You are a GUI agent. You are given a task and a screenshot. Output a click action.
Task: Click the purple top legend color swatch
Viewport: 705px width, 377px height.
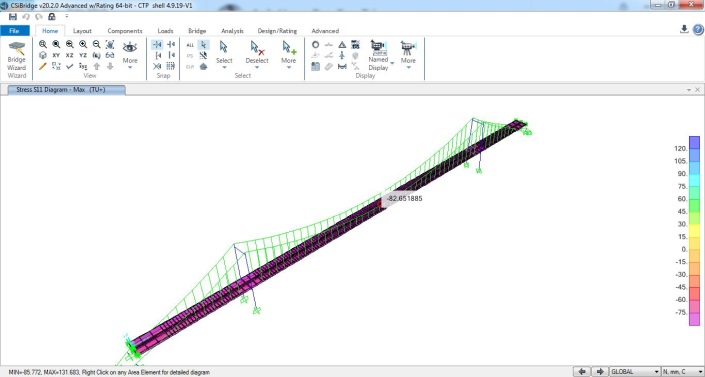(694, 143)
